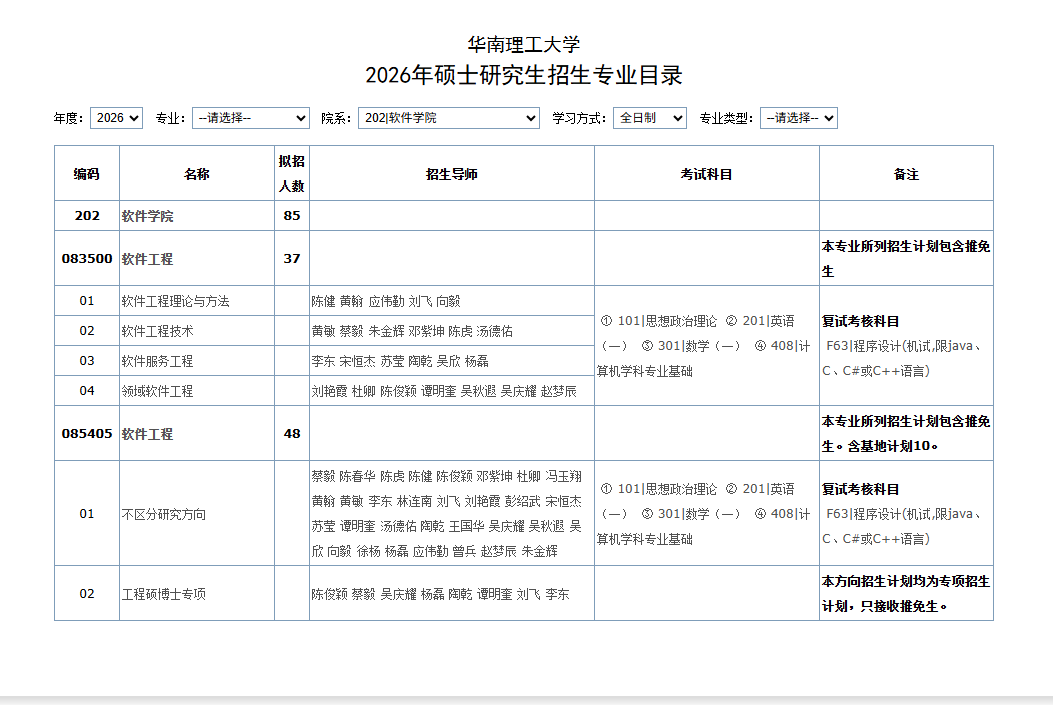1053x705 pixels.
Task: Click the 备注 column header
Action: (x=906, y=174)
